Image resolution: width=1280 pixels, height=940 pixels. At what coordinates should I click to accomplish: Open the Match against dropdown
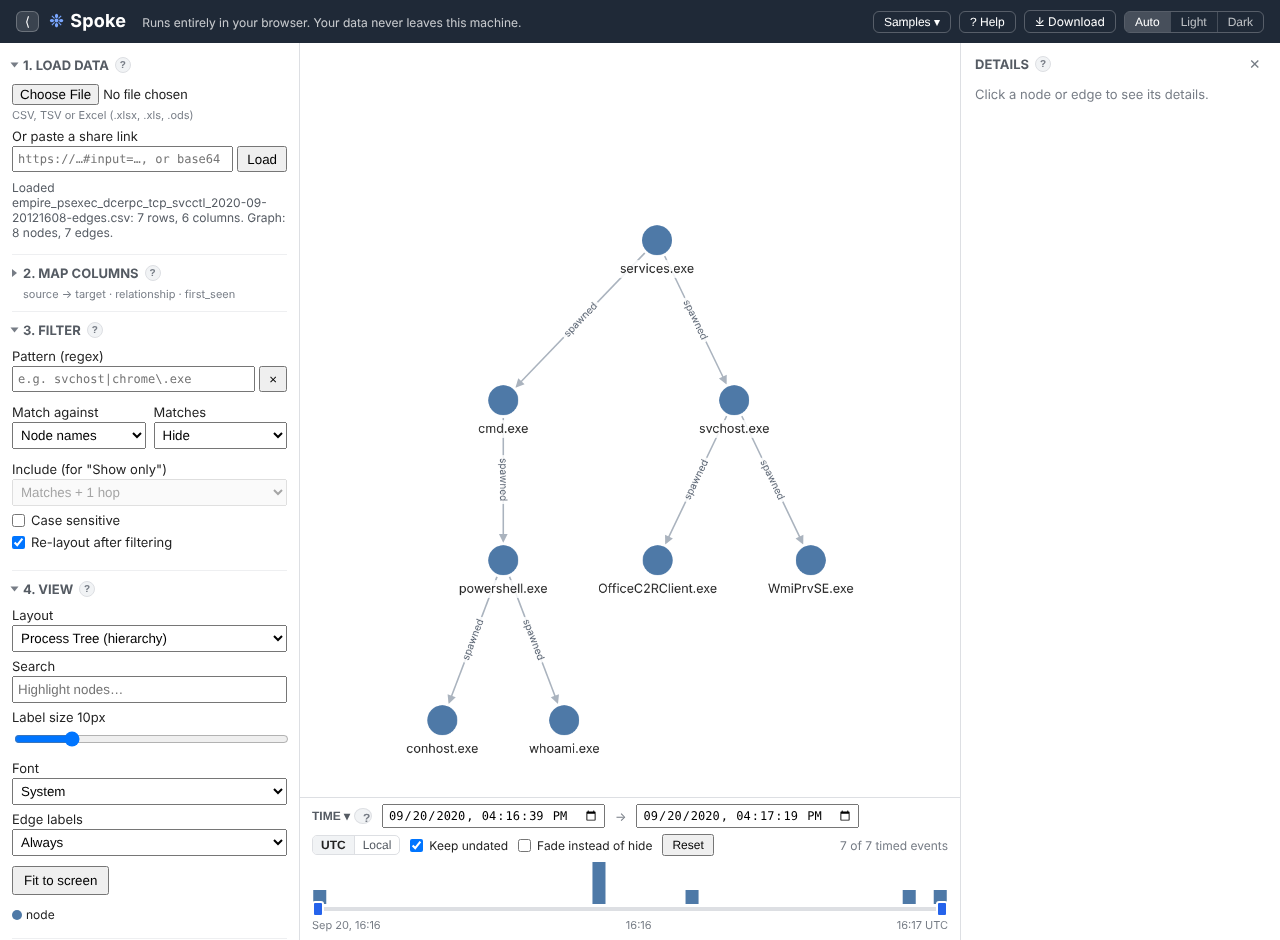(79, 436)
